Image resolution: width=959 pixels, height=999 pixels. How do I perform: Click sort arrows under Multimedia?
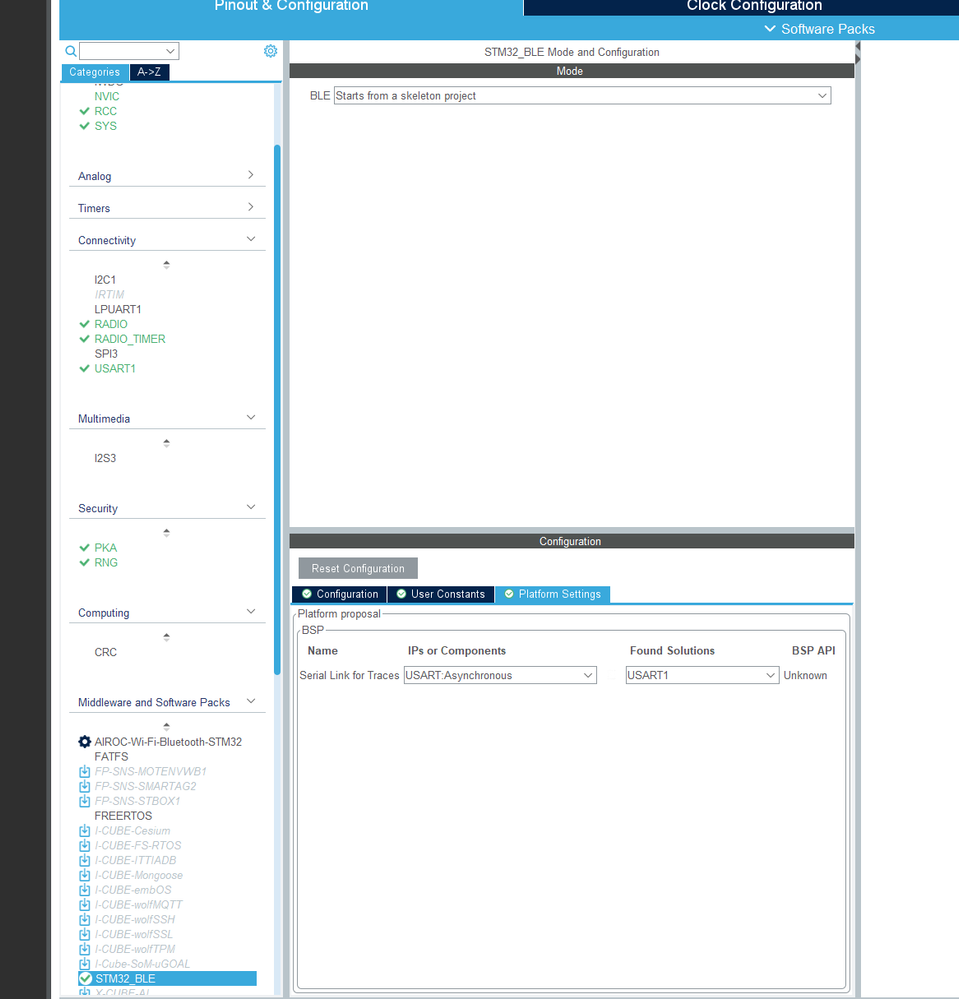tap(166, 443)
